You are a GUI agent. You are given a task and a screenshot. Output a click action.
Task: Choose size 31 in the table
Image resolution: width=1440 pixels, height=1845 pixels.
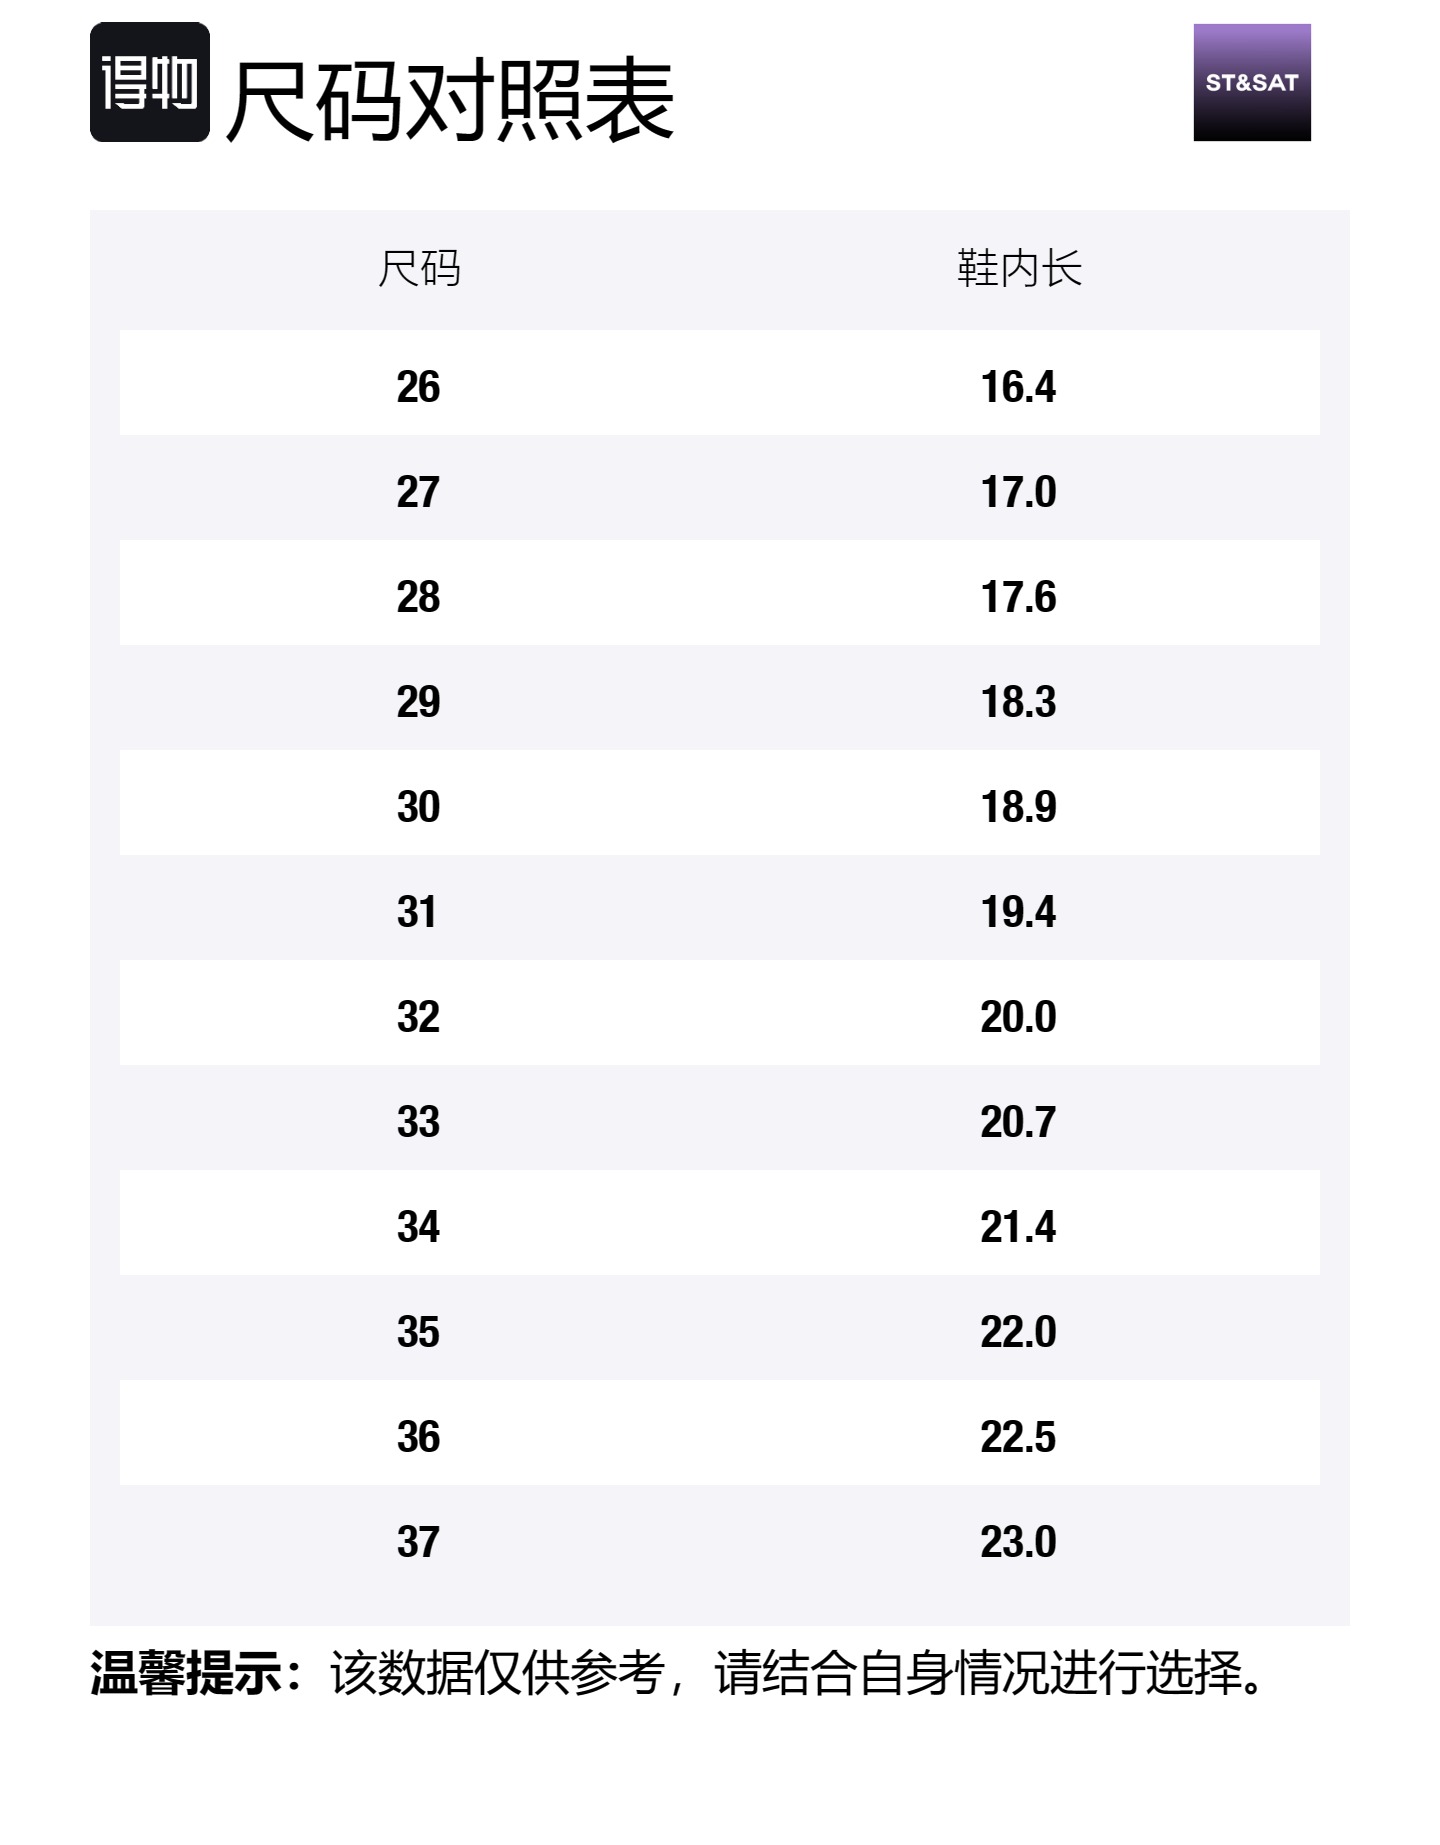point(417,912)
